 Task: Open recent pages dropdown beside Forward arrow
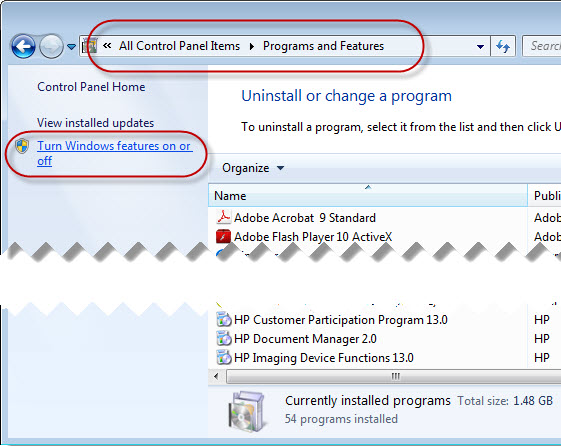tap(72, 46)
